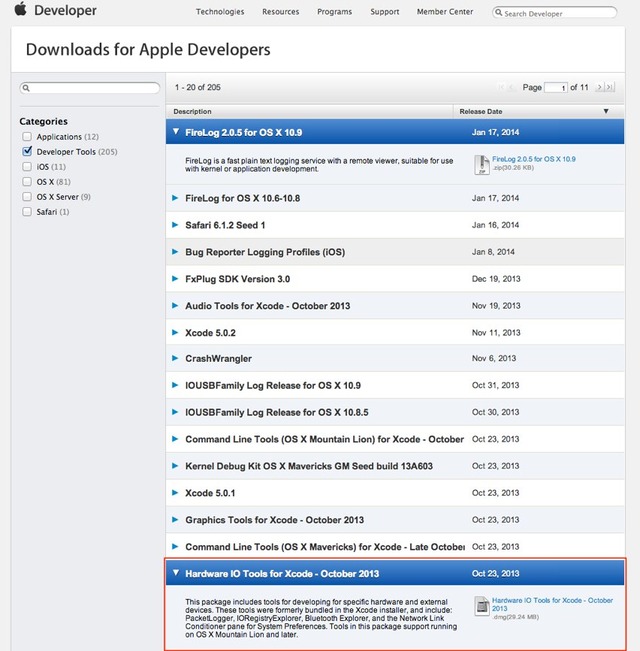Uncheck the Developer Tools category checkbox
640x651 pixels.
click(27, 152)
